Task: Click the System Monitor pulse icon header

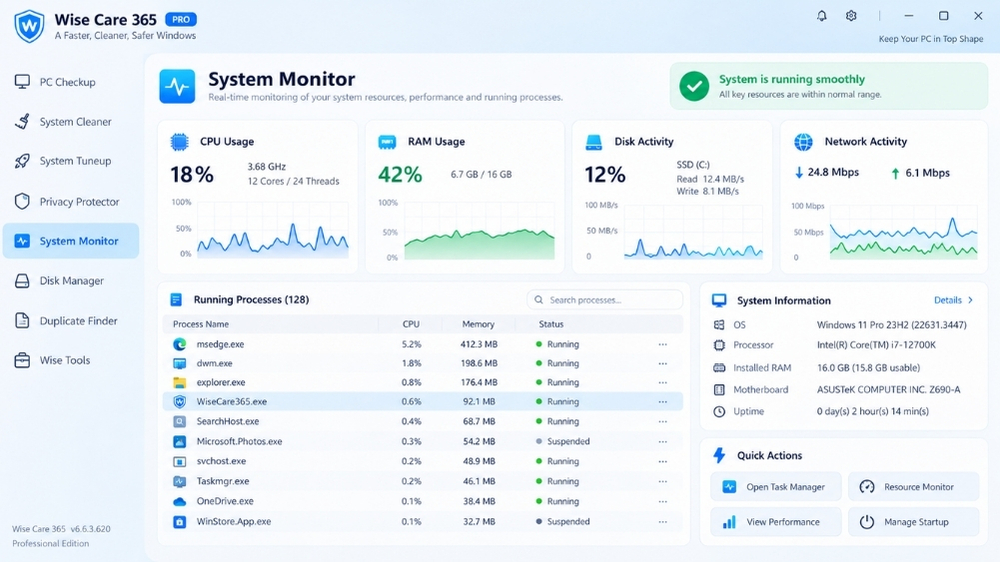Action: [x=177, y=86]
